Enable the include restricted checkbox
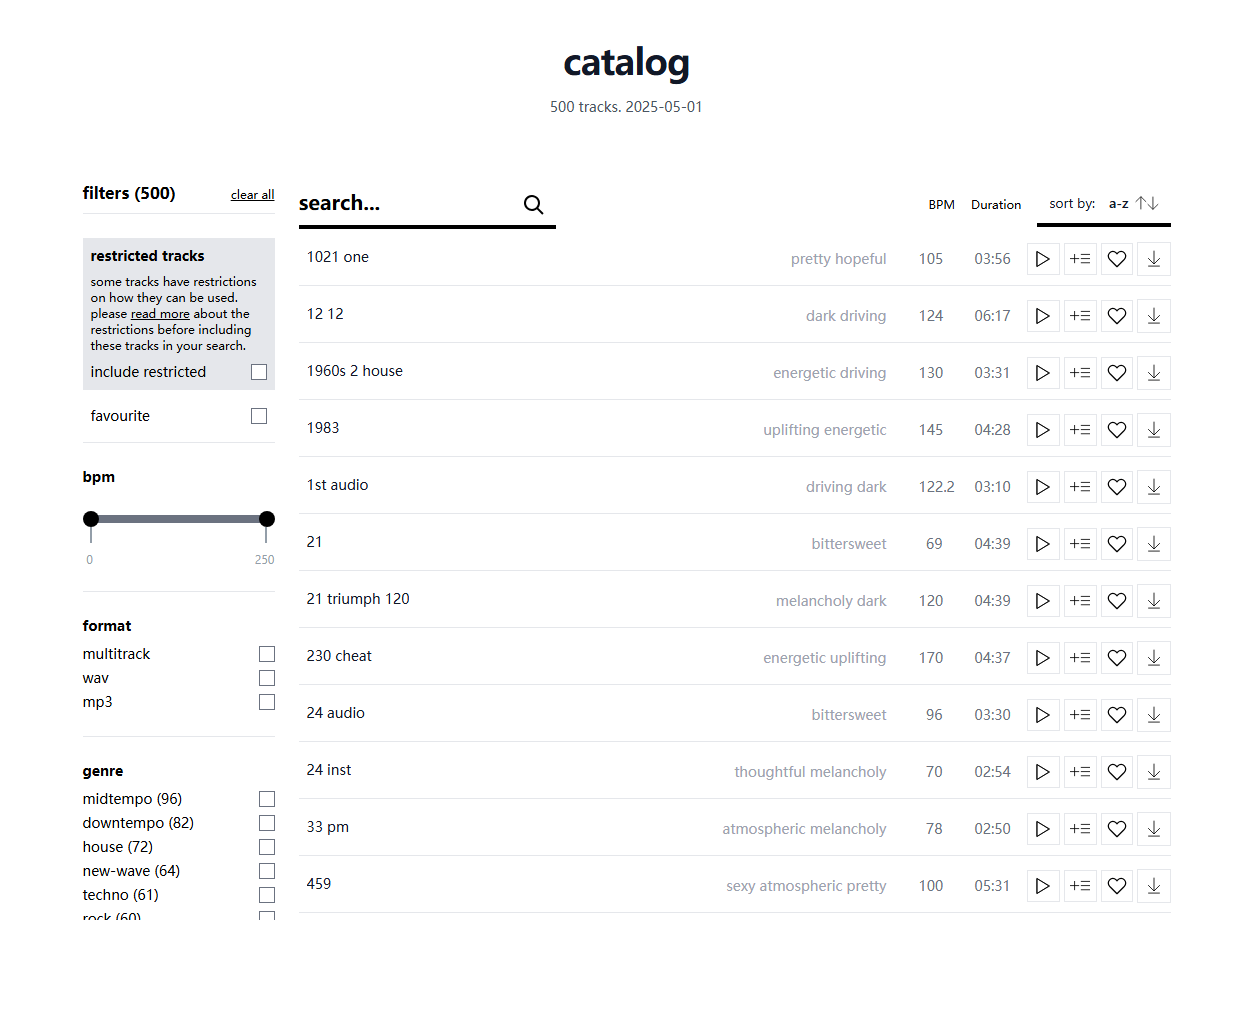Screen dimensions: 1242x1019 pos(259,372)
